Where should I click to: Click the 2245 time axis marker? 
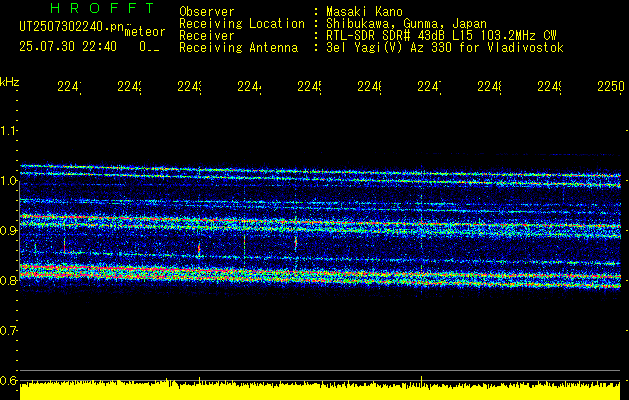coord(309,87)
